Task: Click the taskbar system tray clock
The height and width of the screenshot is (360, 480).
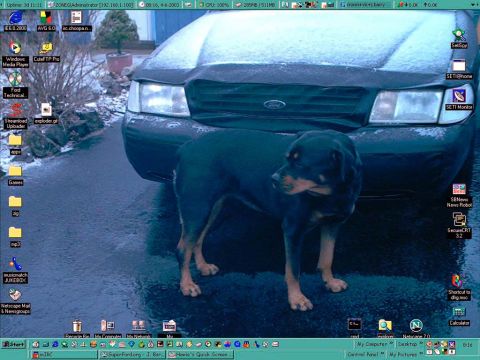Action: click(x=467, y=345)
